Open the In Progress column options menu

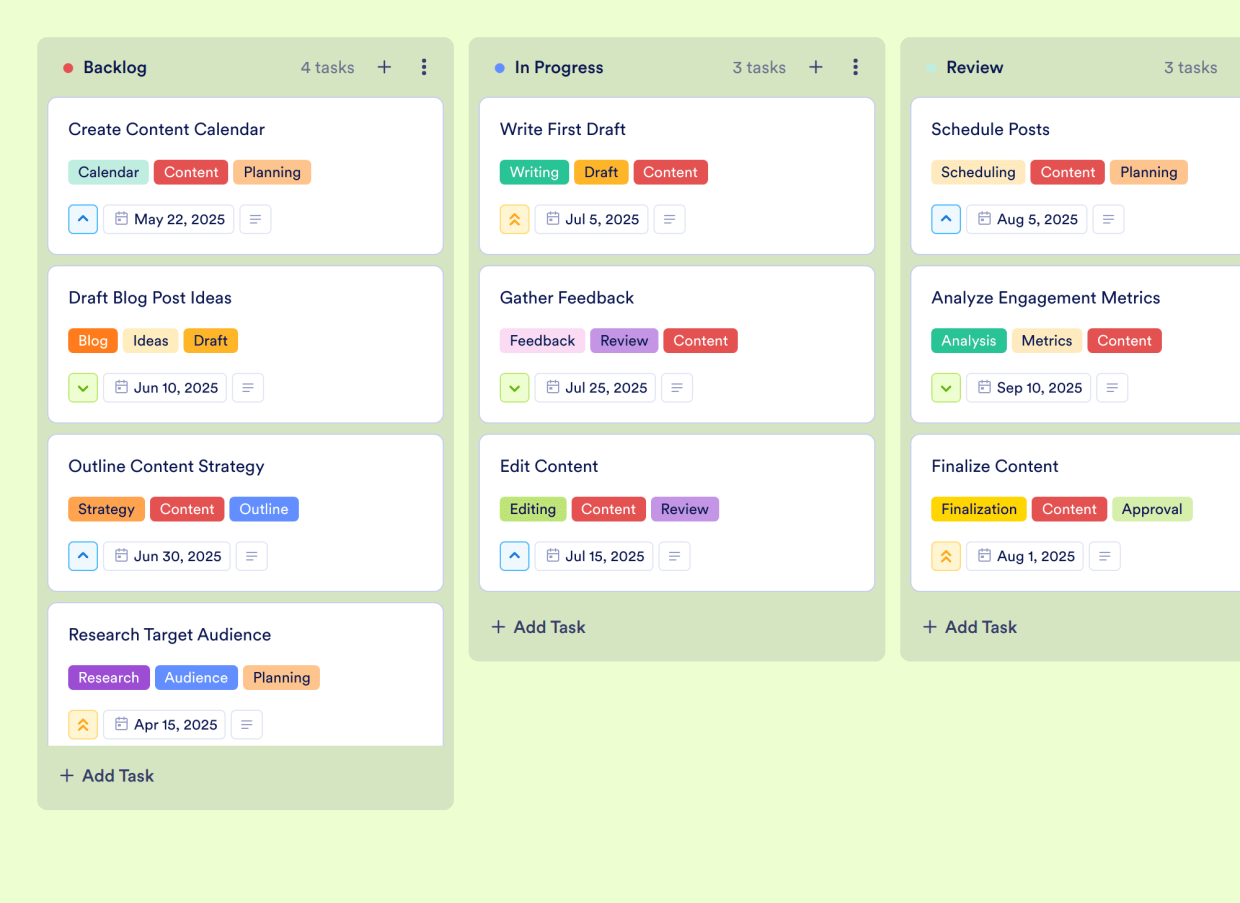856,67
